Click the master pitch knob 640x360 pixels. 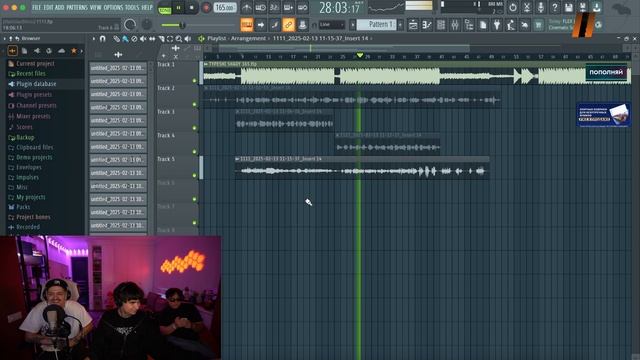[x=147, y=25]
